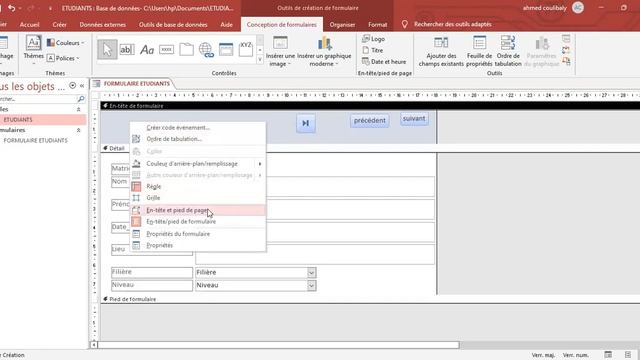Open the Accueil ribbon tab
Viewport: 640px width, 360px height.
click(x=29, y=24)
